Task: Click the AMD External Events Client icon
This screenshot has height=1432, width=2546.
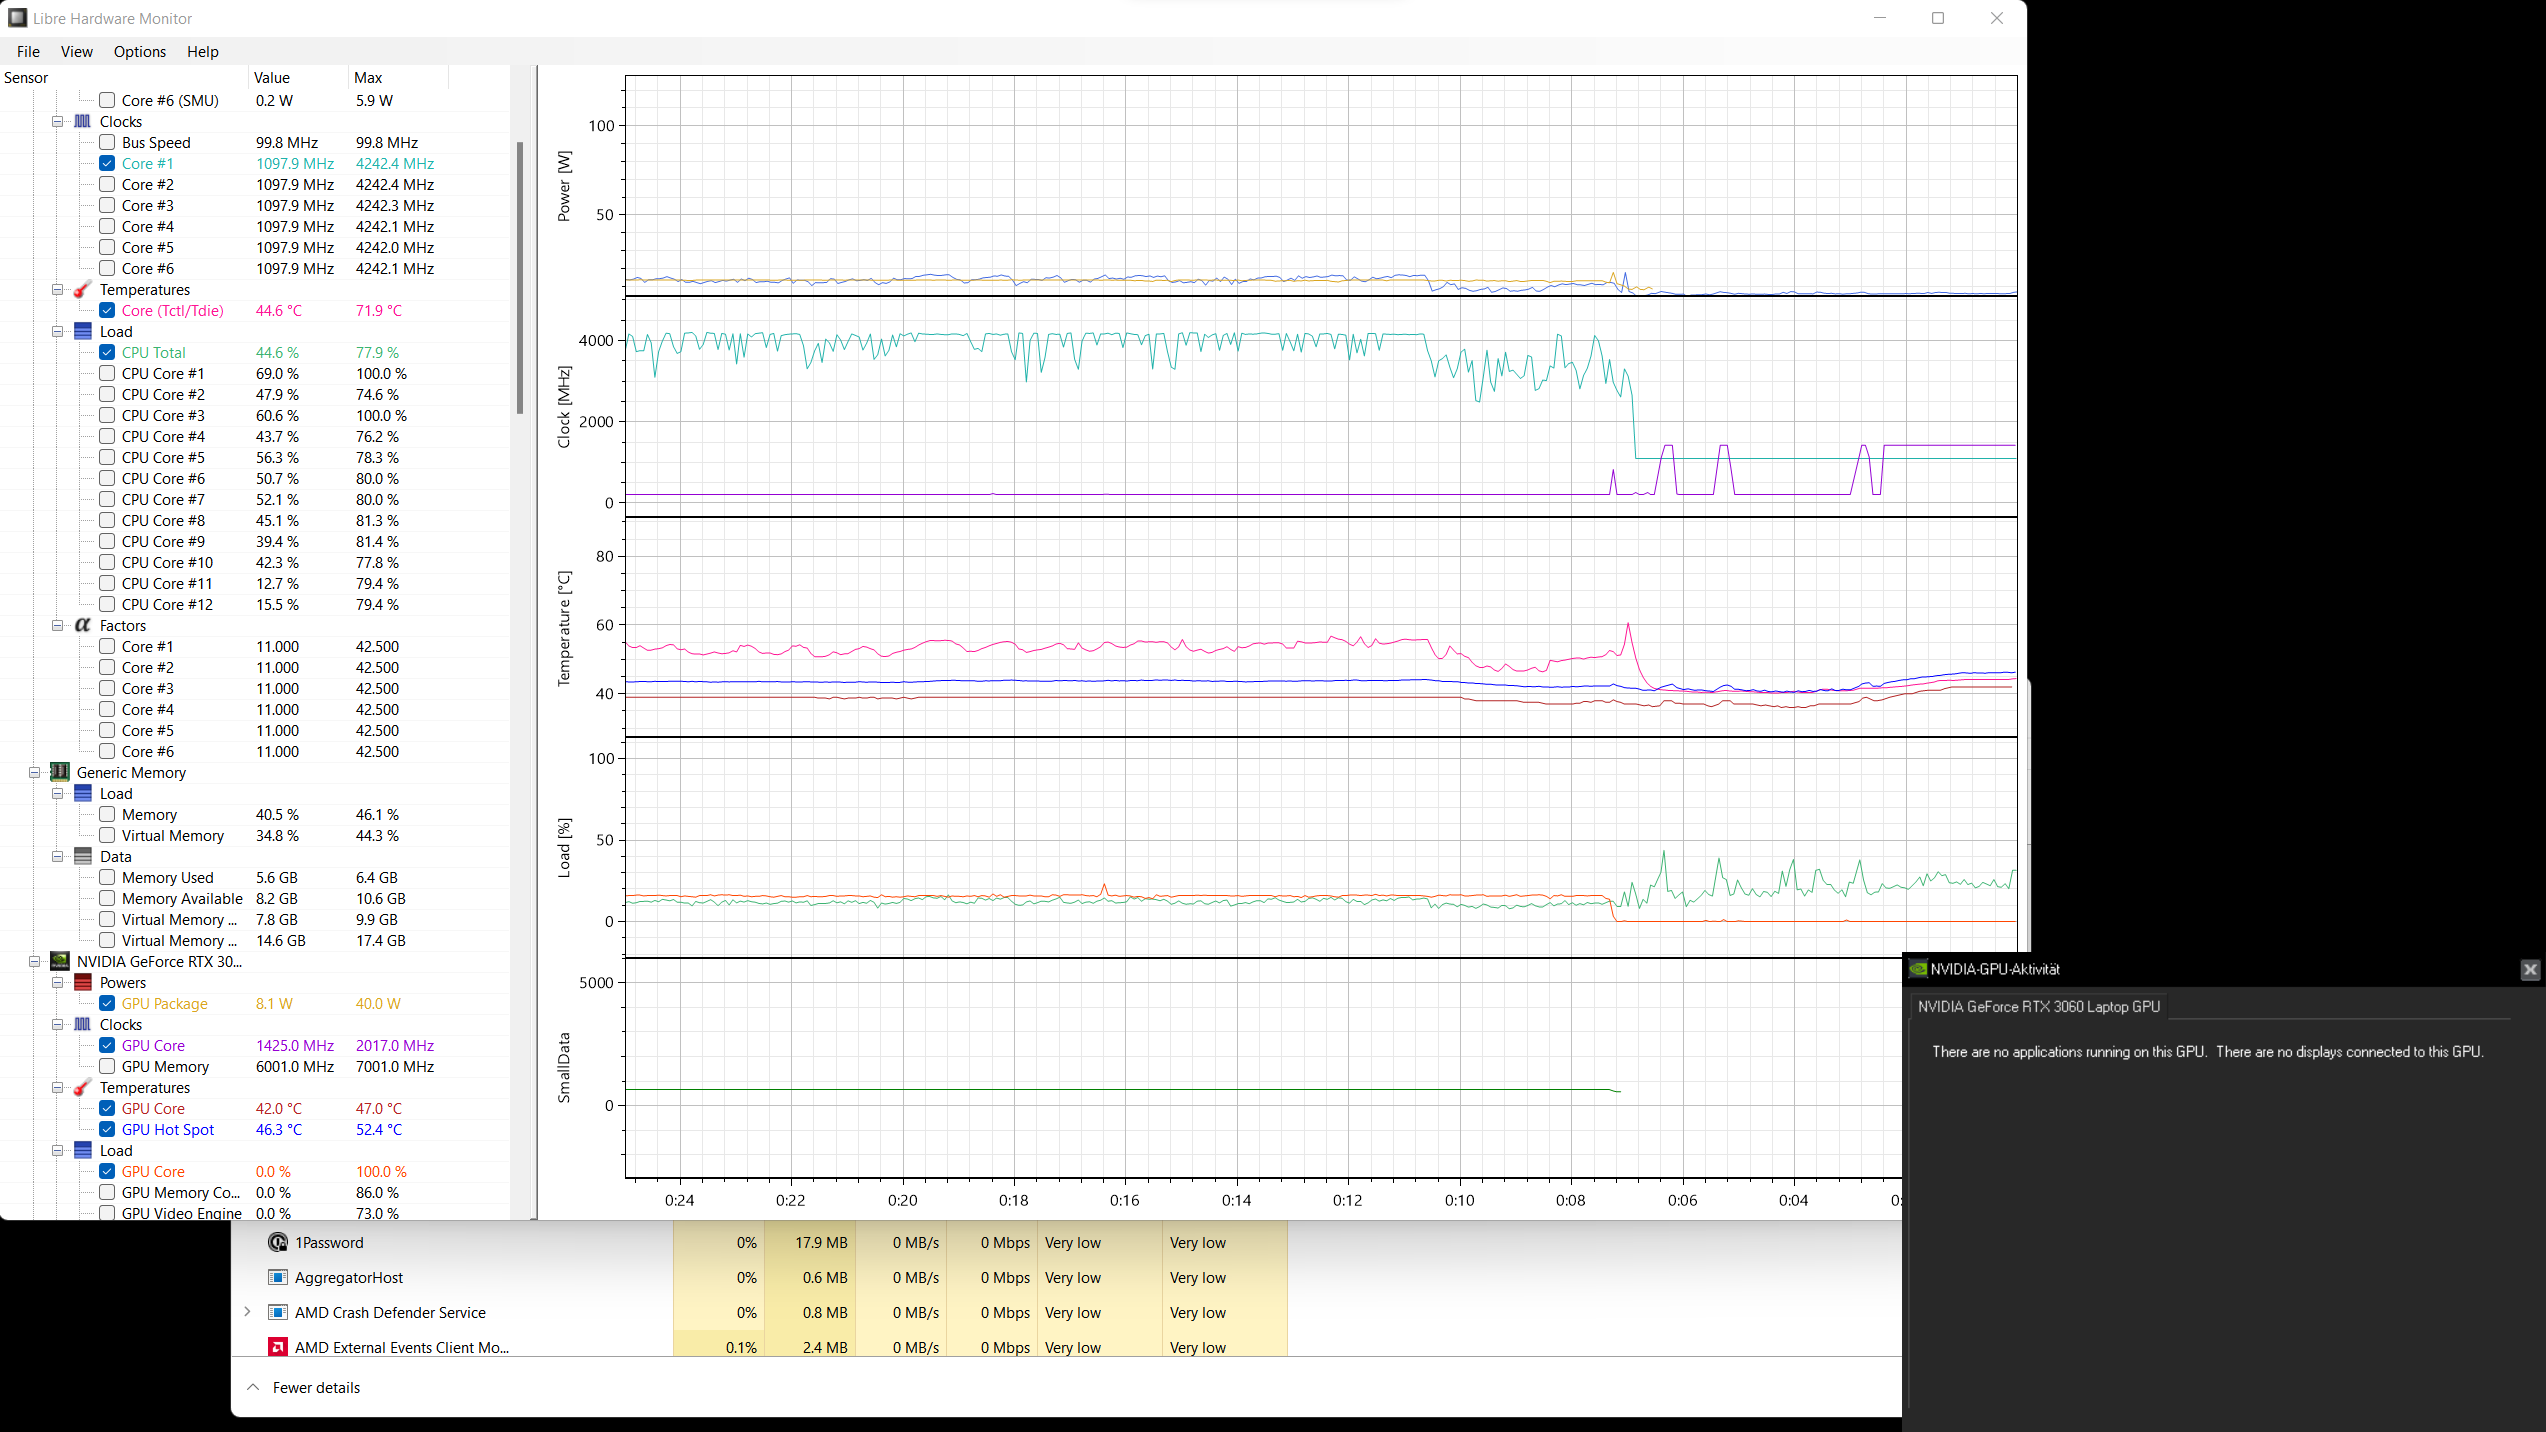Action: click(278, 1347)
